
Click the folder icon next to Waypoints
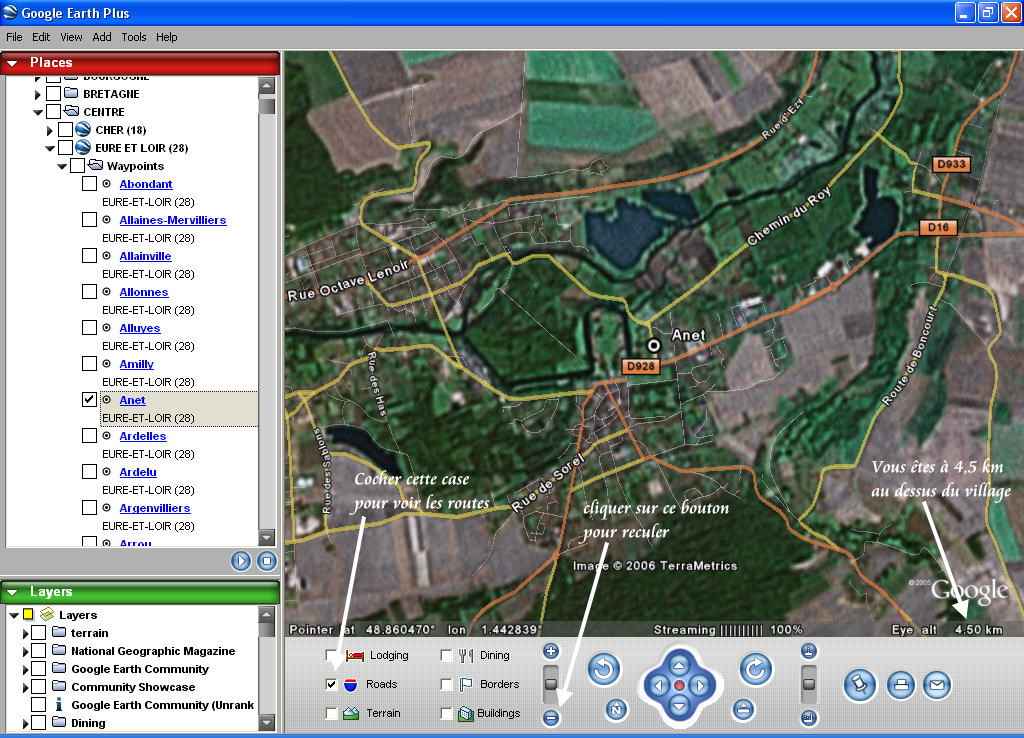pos(95,165)
